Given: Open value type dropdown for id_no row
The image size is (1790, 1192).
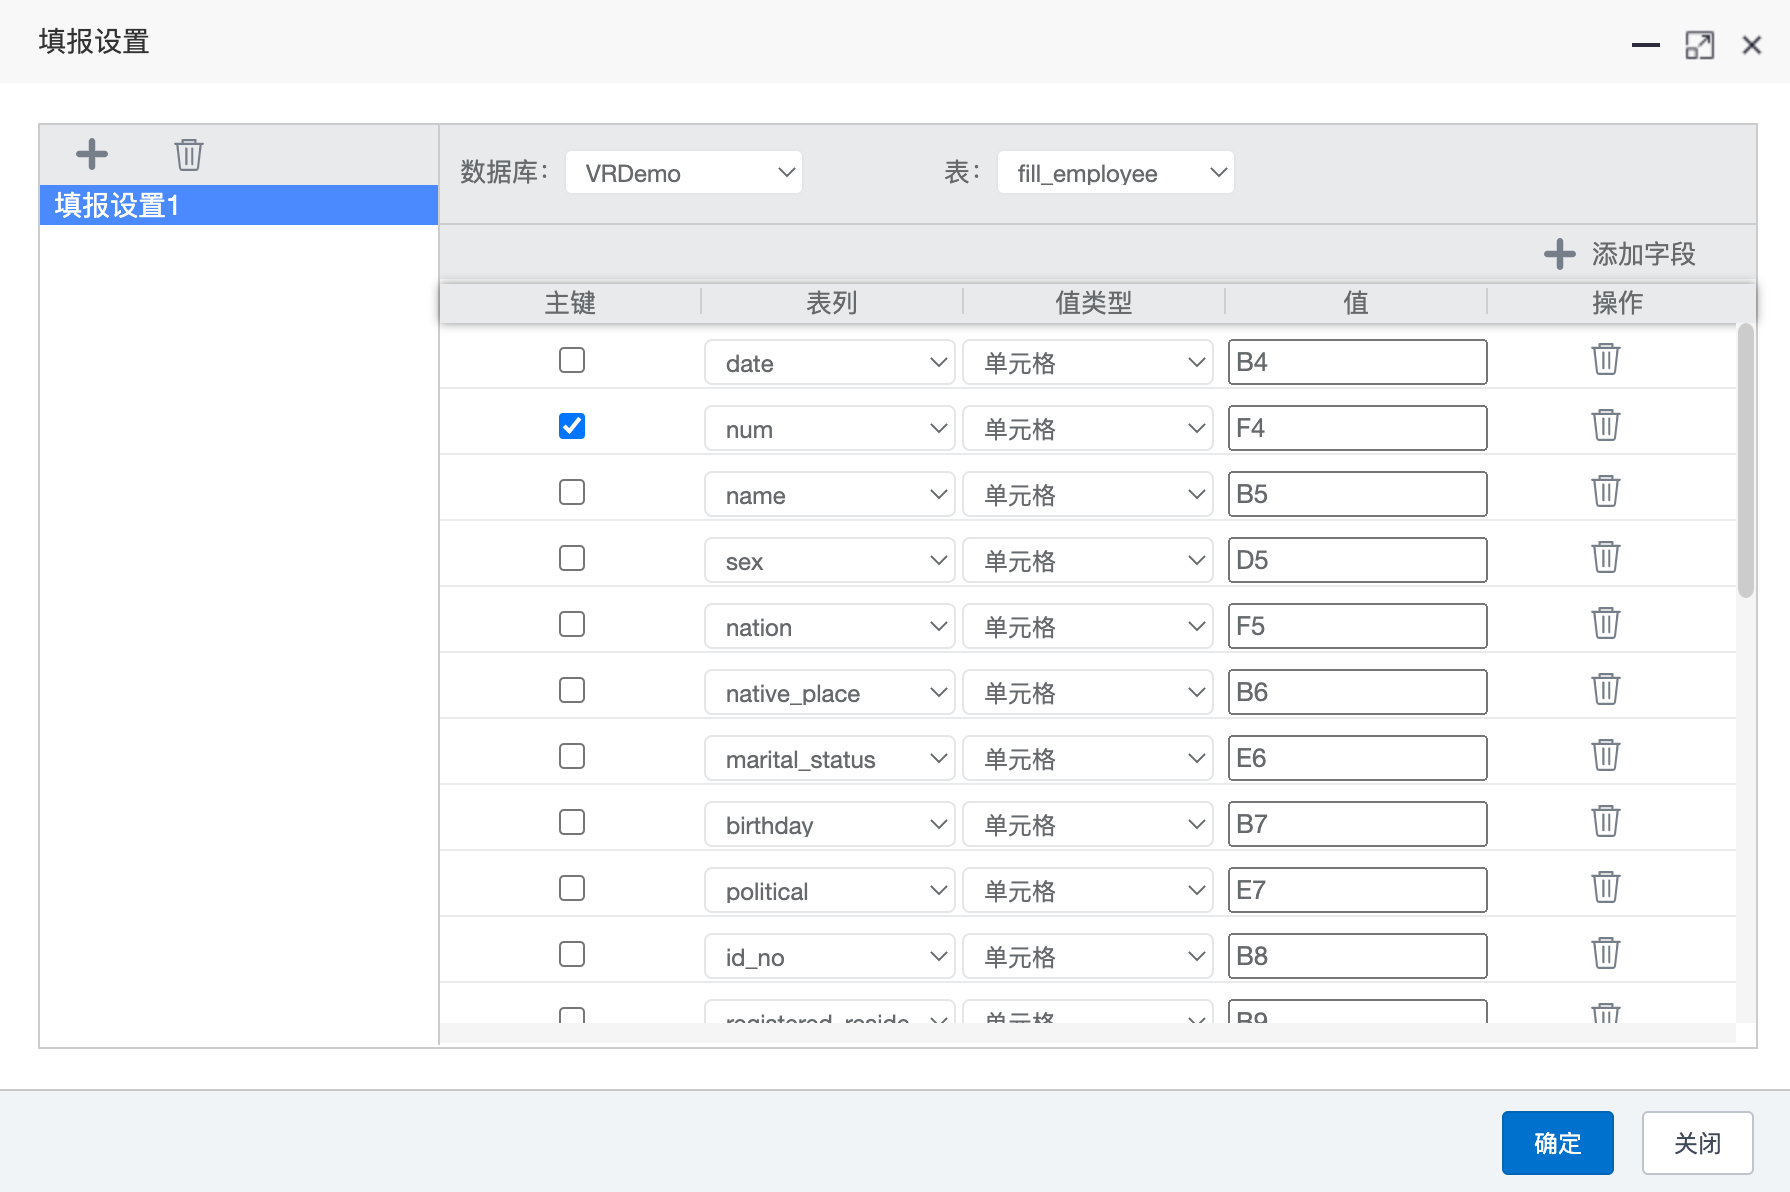Looking at the screenshot, I should (x=1088, y=956).
